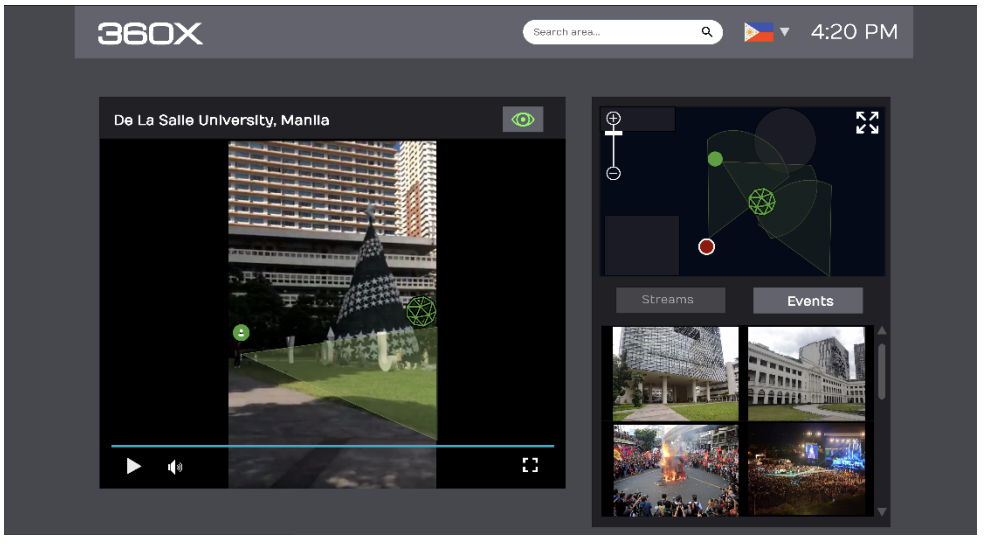Click the events list scroll down arrow

[882, 511]
